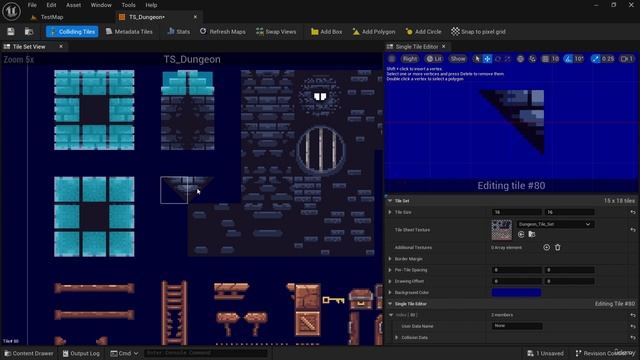Add element to Additional Textures array
Image resolution: width=640 pixels, height=360 pixels.
click(x=547, y=247)
